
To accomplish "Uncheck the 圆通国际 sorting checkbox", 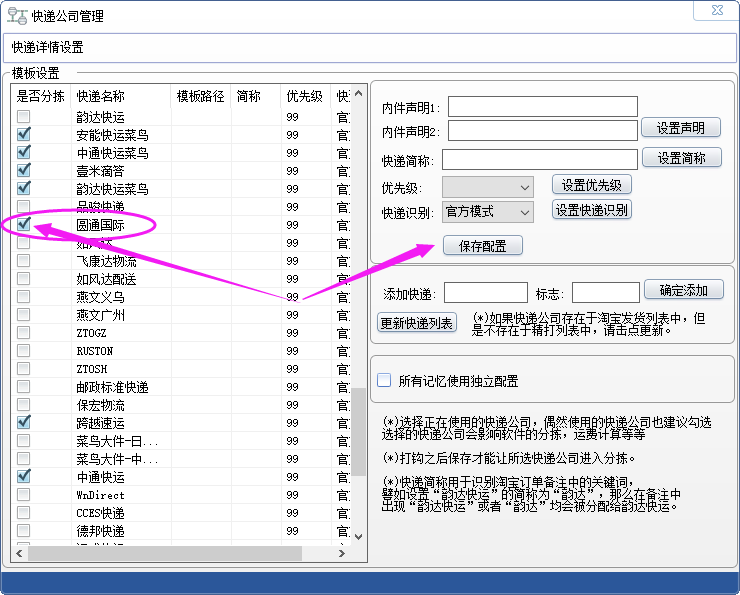I will point(23,225).
